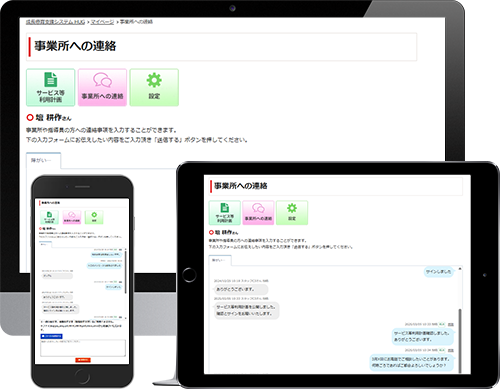Viewport: 500px width, 389px height.
Task: Open the gear settings button on the phone
Action: tap(94, 217)
